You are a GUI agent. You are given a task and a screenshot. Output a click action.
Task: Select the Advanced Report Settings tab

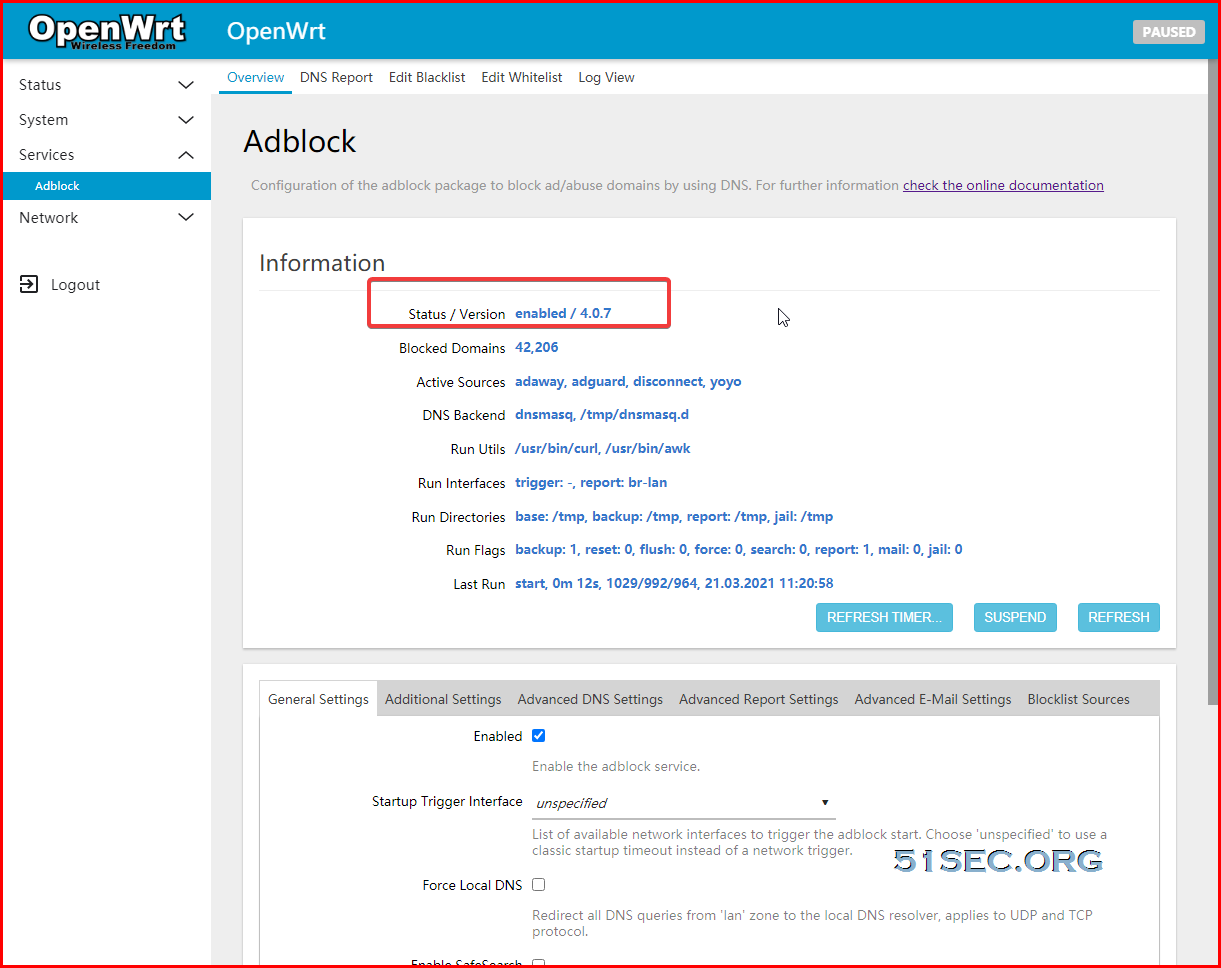759,699
